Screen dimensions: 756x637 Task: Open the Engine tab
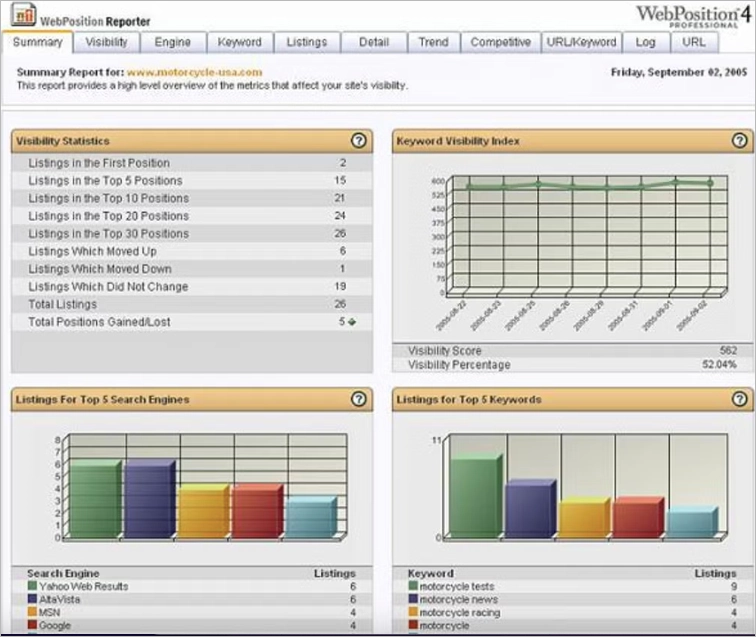(x=173, y=42)
